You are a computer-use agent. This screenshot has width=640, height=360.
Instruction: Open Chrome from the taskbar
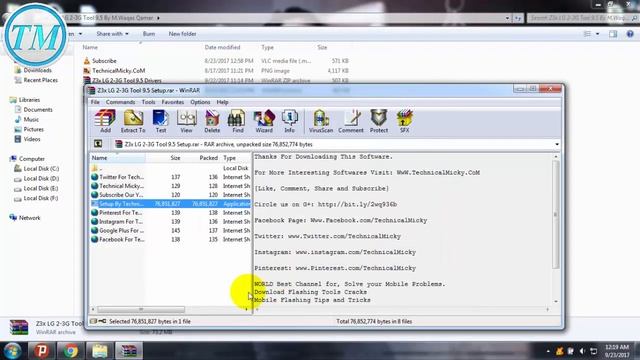coord(70,351)
